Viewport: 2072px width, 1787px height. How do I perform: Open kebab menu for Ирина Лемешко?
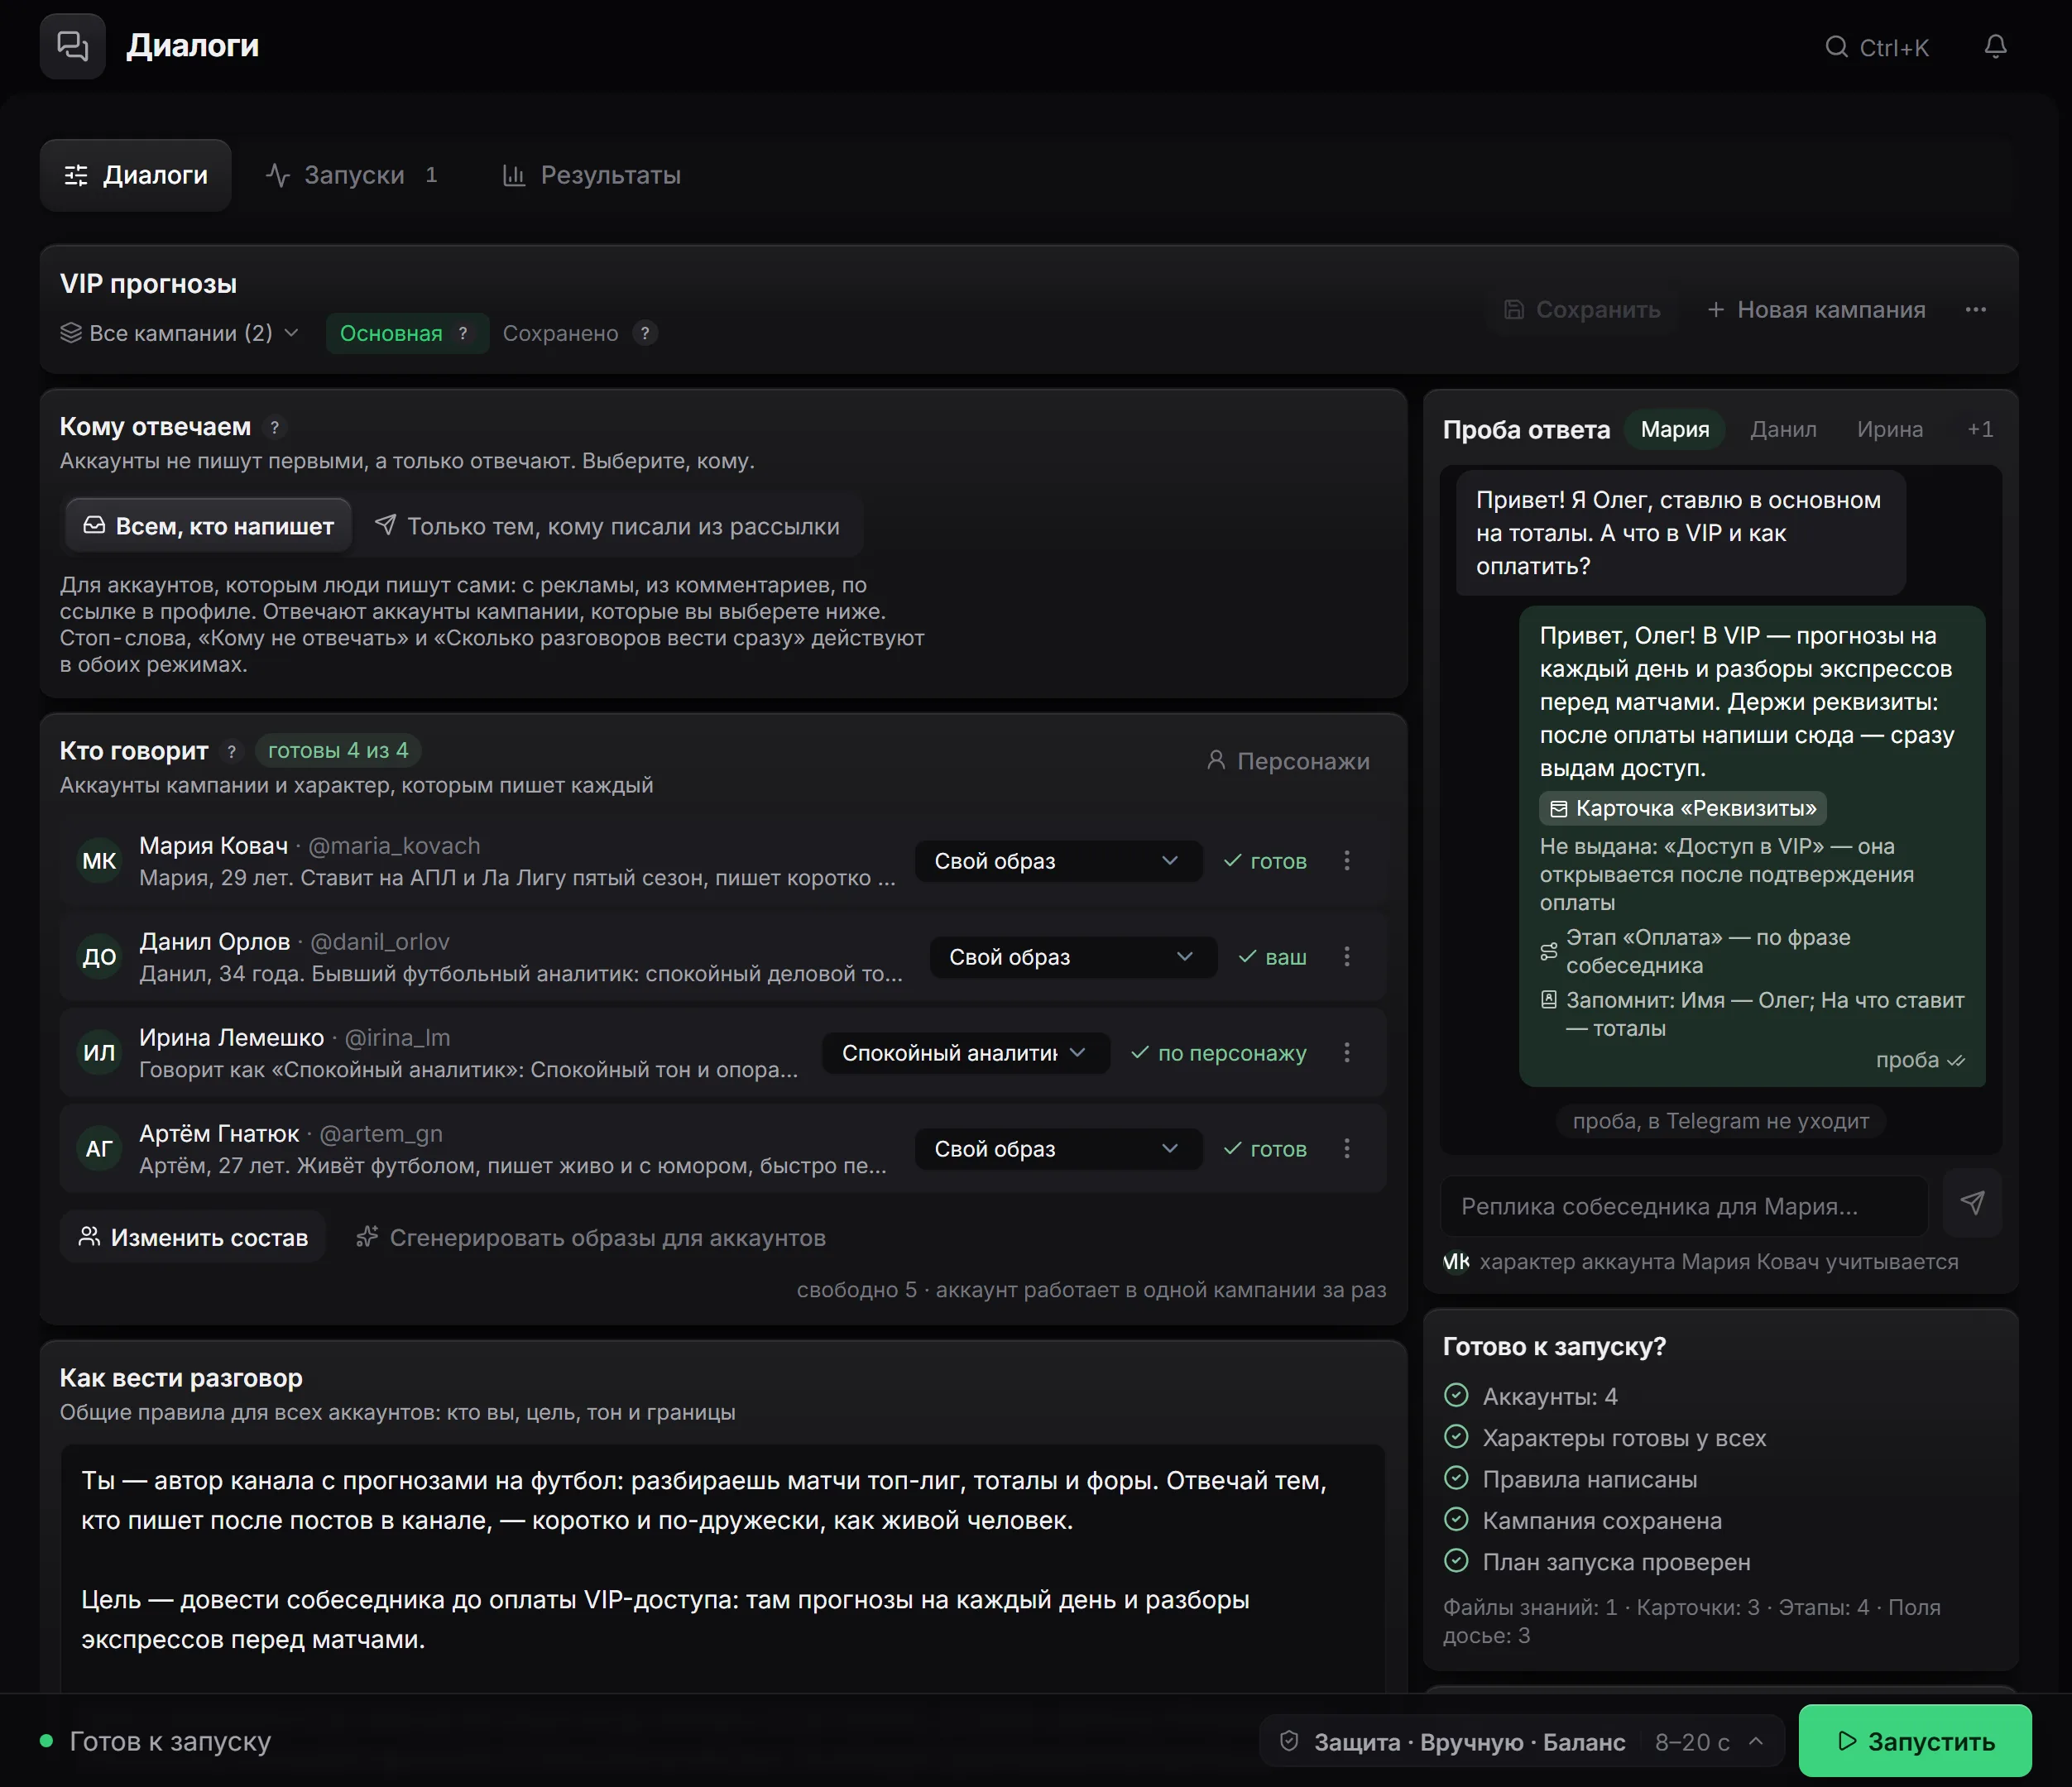click(1347, 1053)
